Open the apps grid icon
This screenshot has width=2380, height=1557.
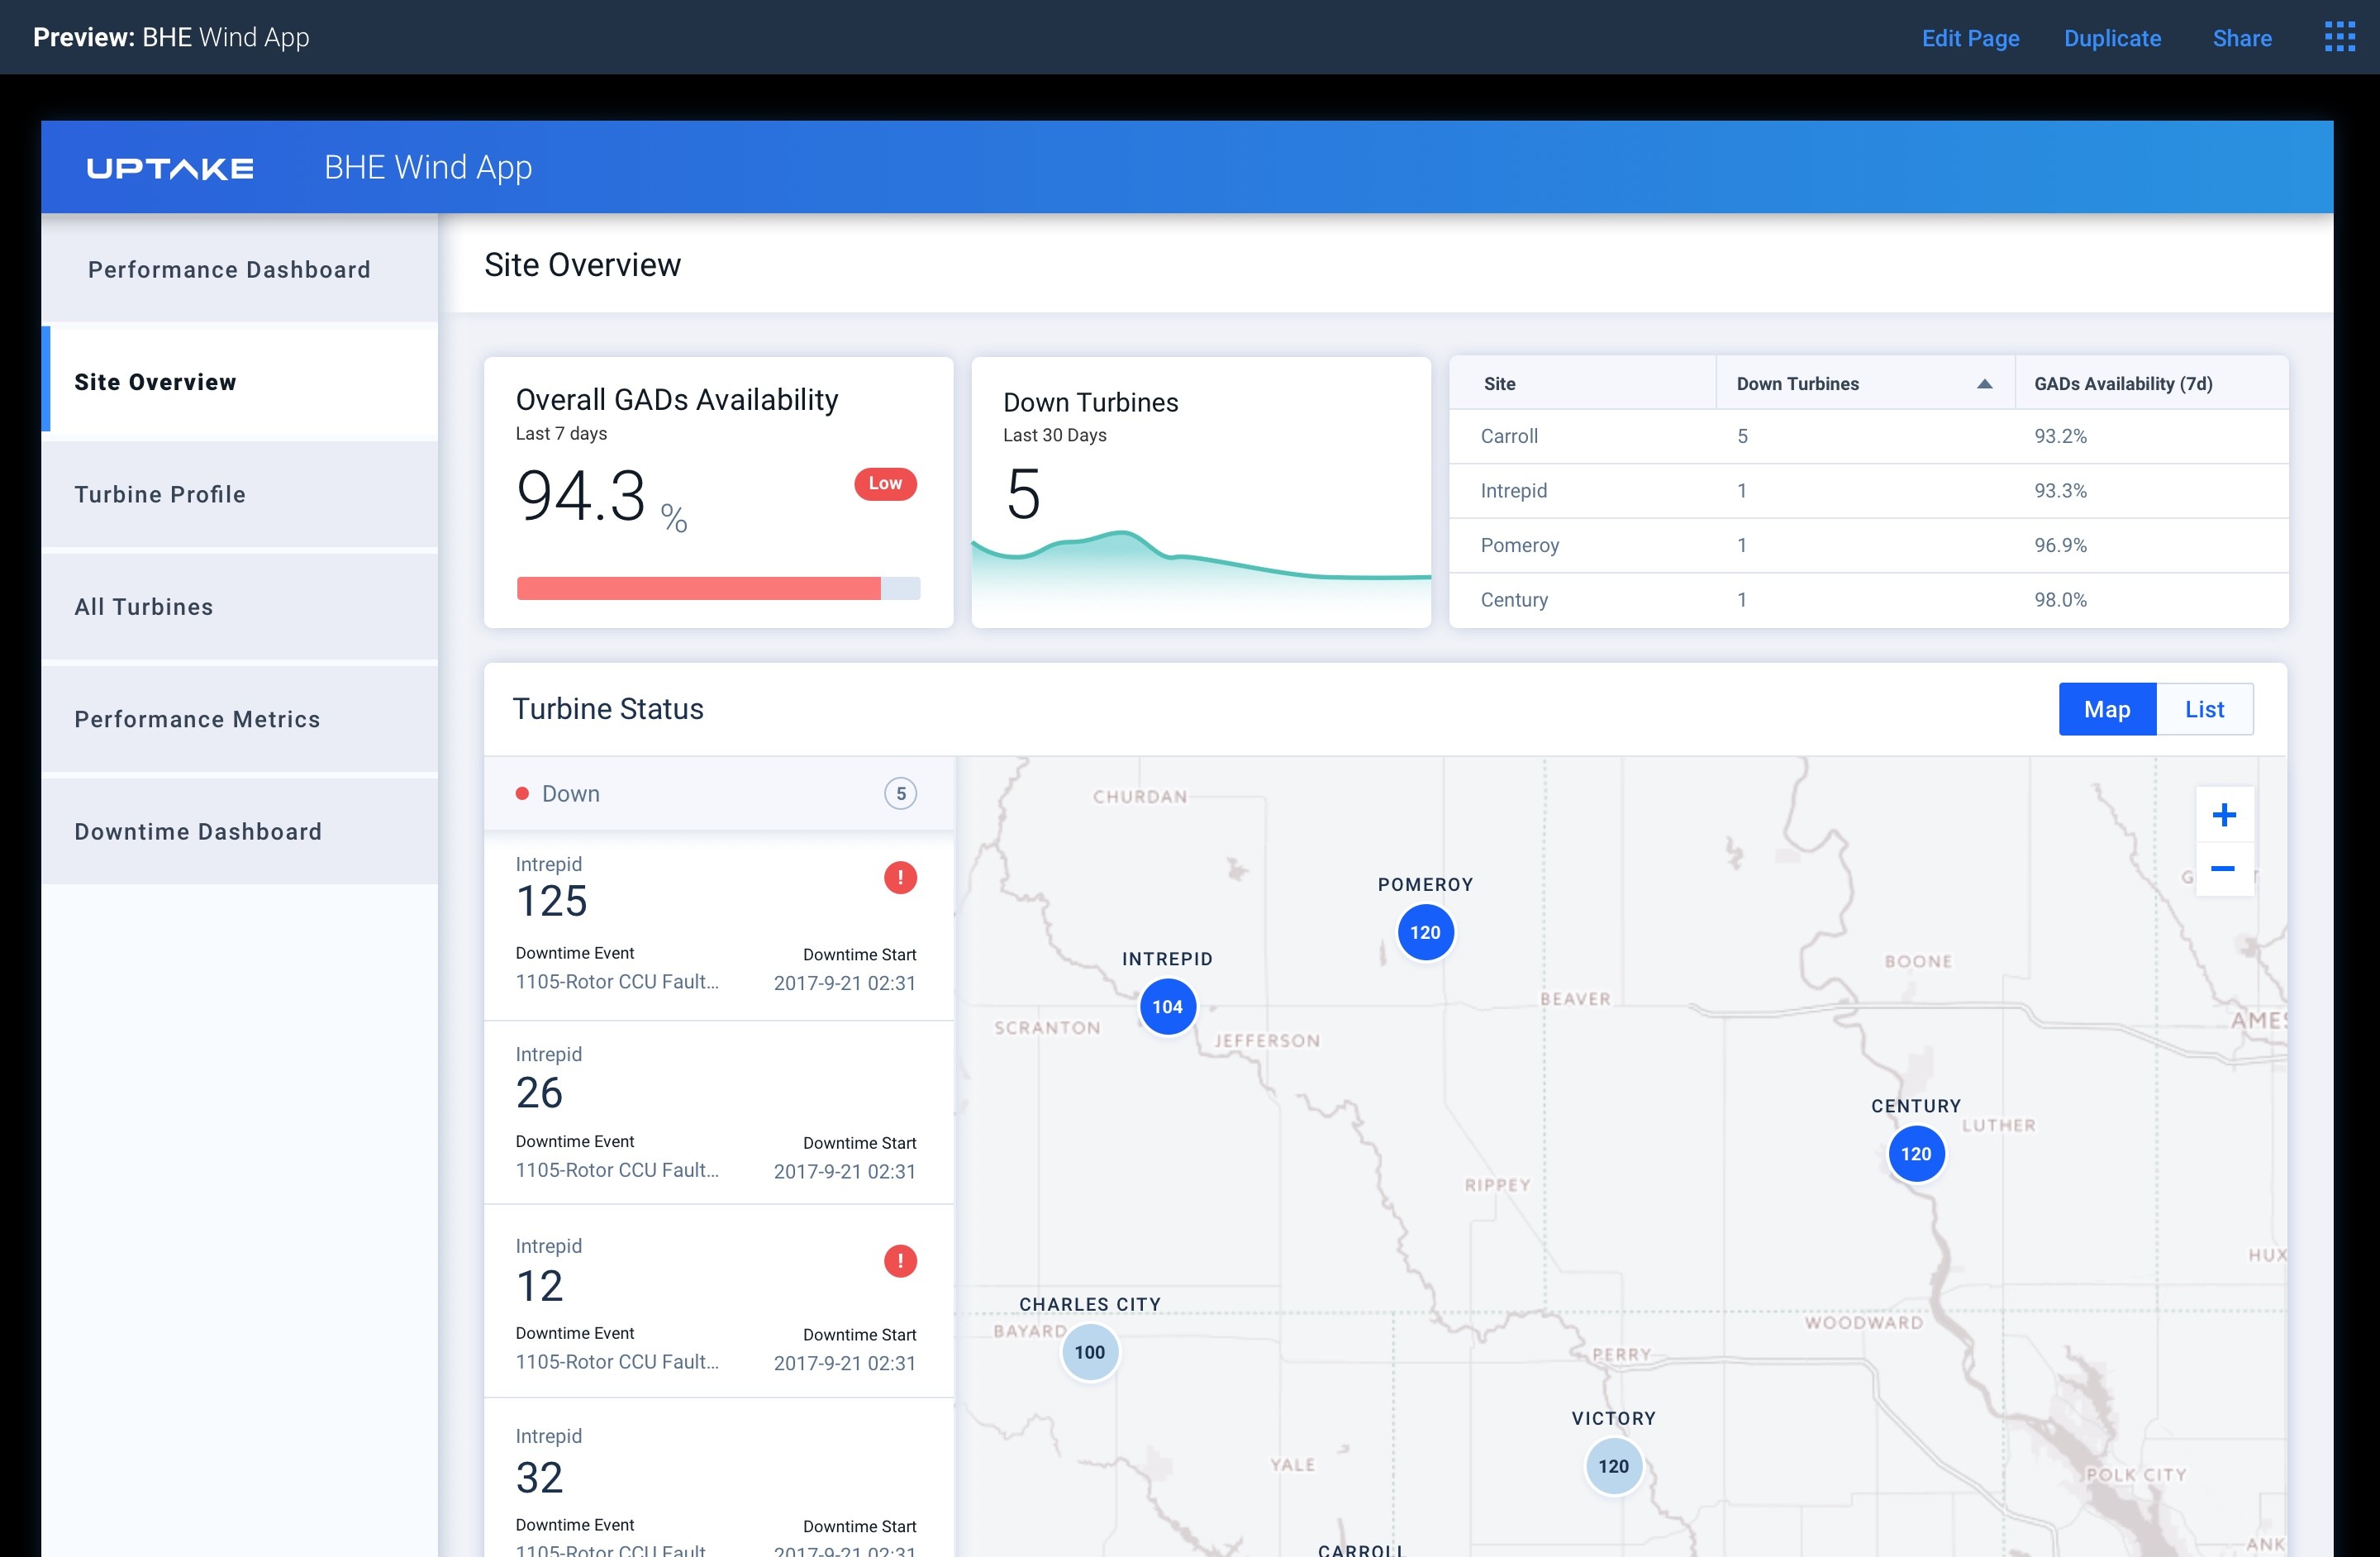click(2339, 37)
